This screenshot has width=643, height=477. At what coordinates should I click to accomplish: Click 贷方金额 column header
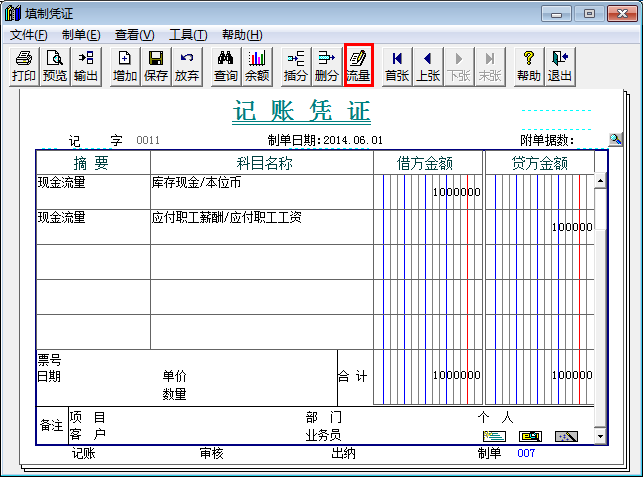[x=540, y=163]
